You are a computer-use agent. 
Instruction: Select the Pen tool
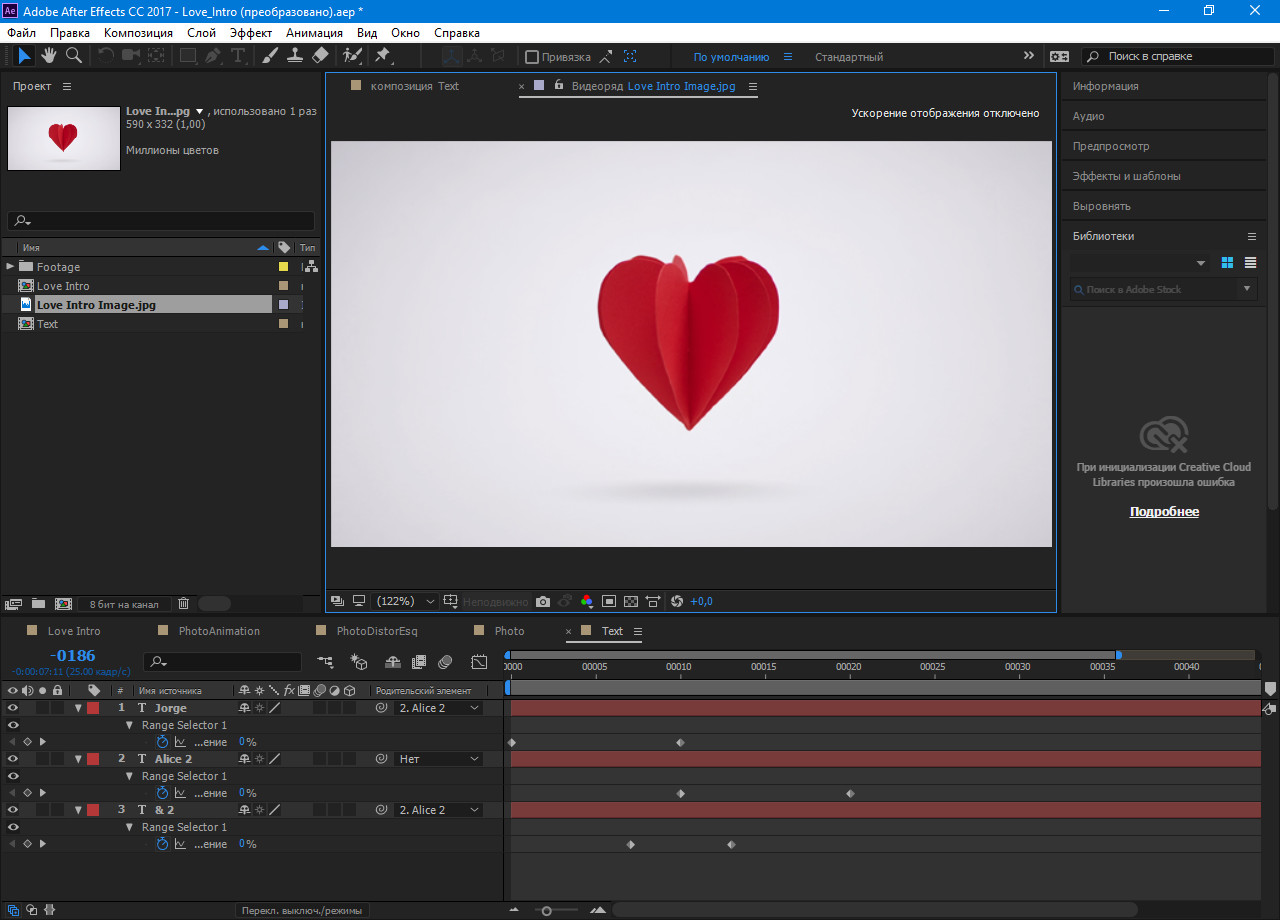213,56
